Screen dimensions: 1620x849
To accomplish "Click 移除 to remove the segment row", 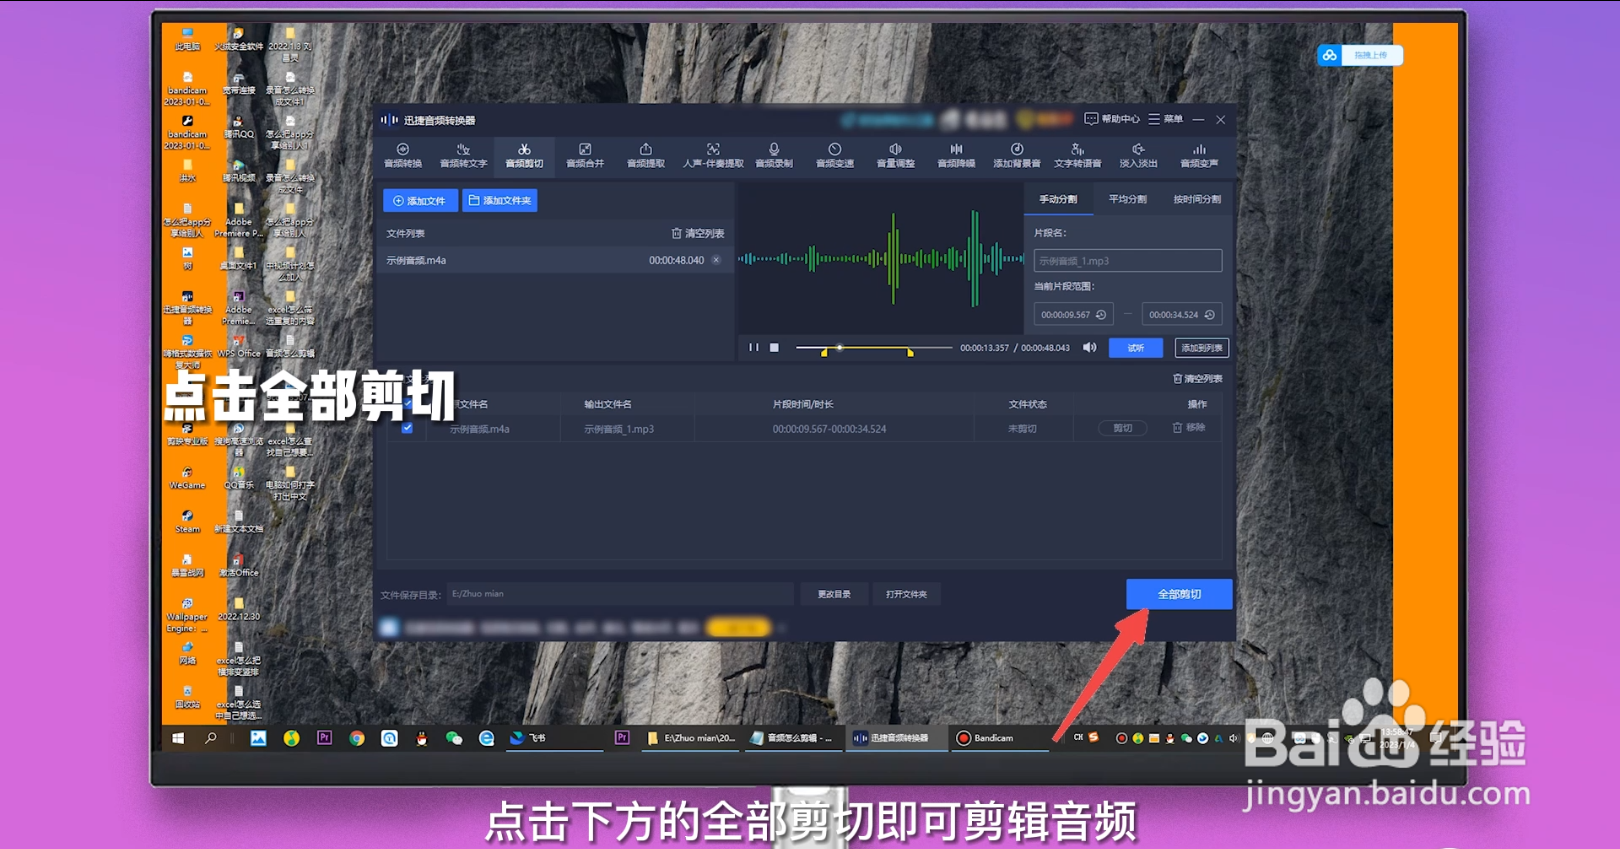I will coord(1188,428).
